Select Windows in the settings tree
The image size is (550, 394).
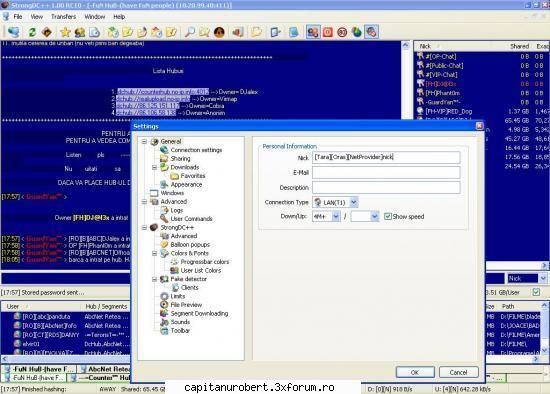point(172,193)
